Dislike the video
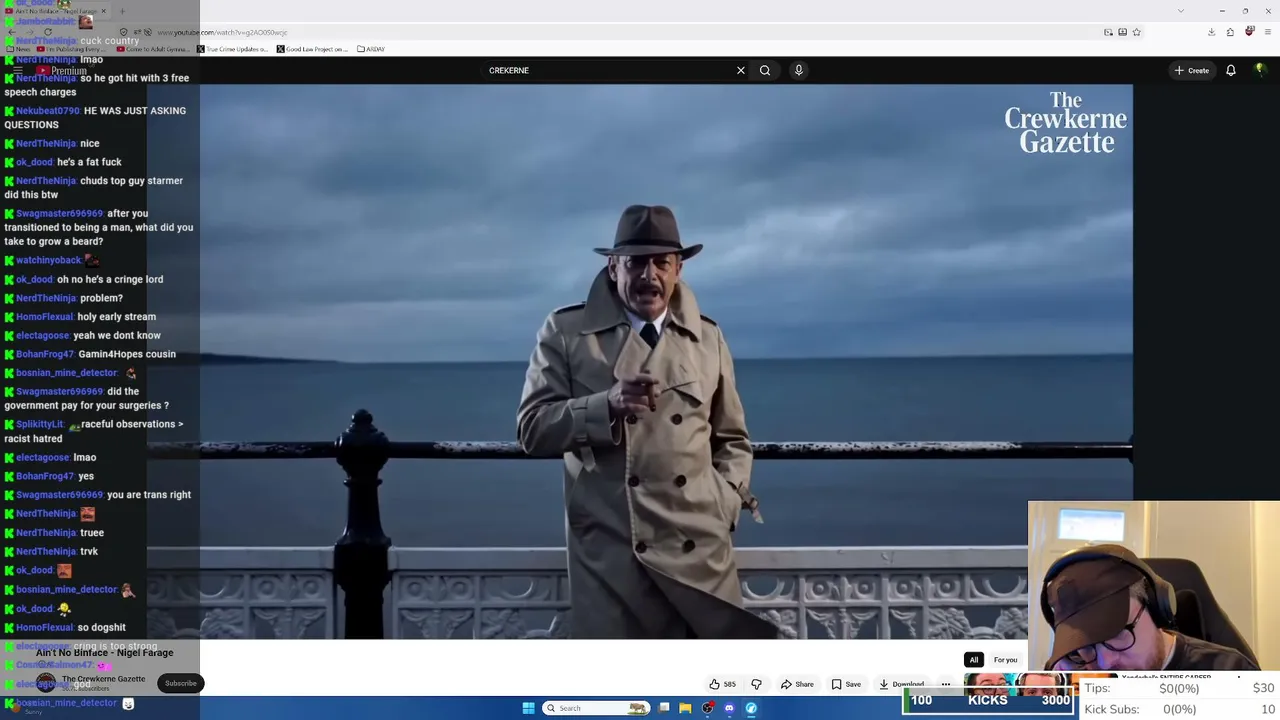The image size is (1280, 720). pos(756,684)
